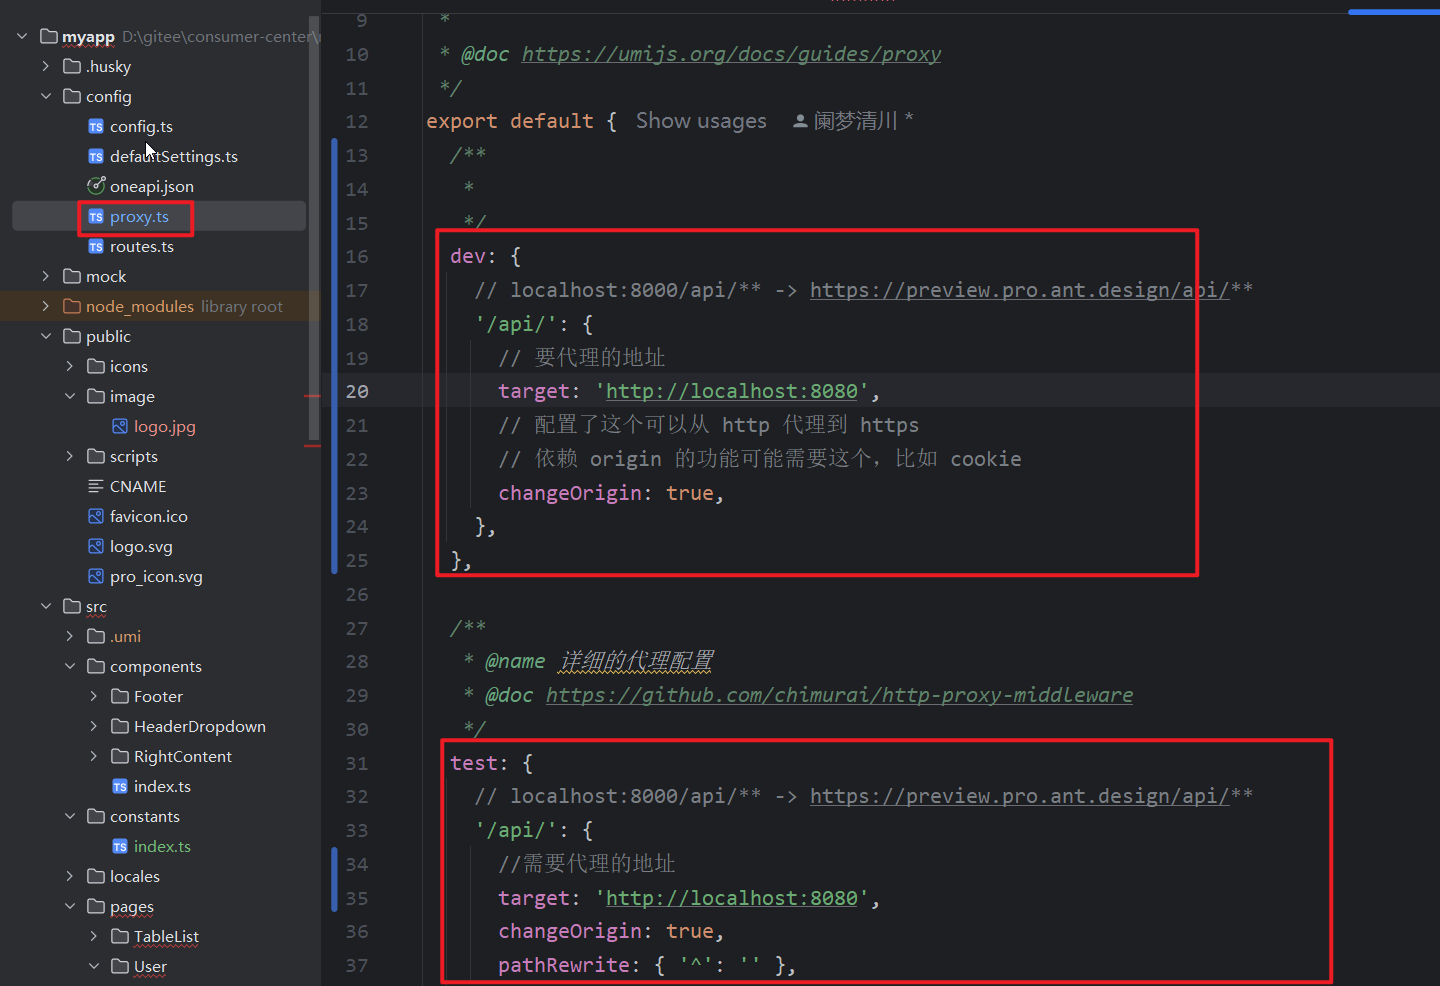Open github http-proxy-middleware link

839,695
